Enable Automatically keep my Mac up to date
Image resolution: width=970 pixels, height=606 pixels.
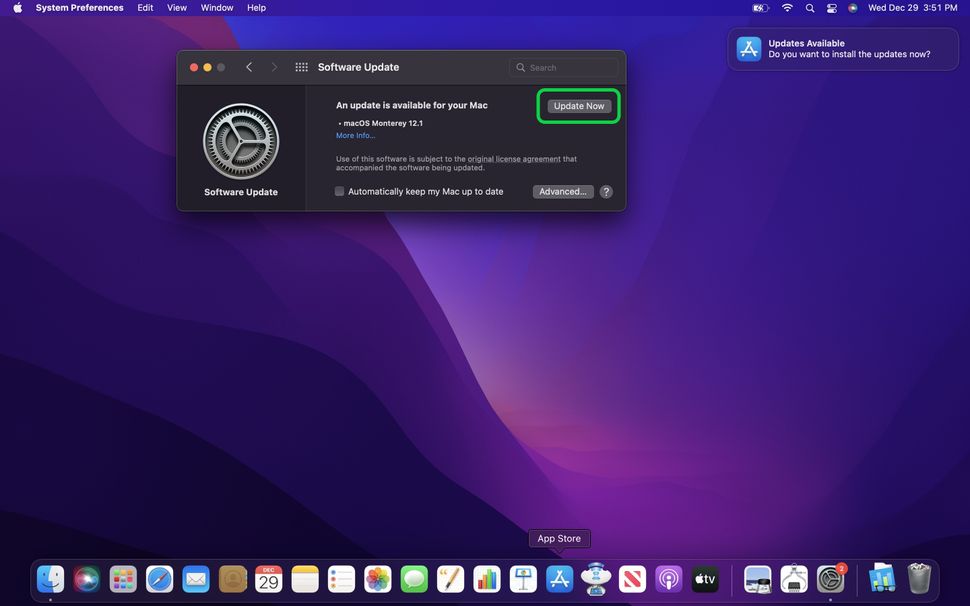point(339,191)
